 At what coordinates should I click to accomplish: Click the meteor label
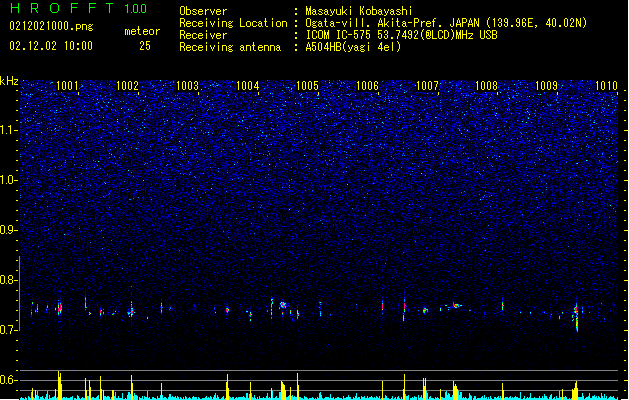point(142,31)
